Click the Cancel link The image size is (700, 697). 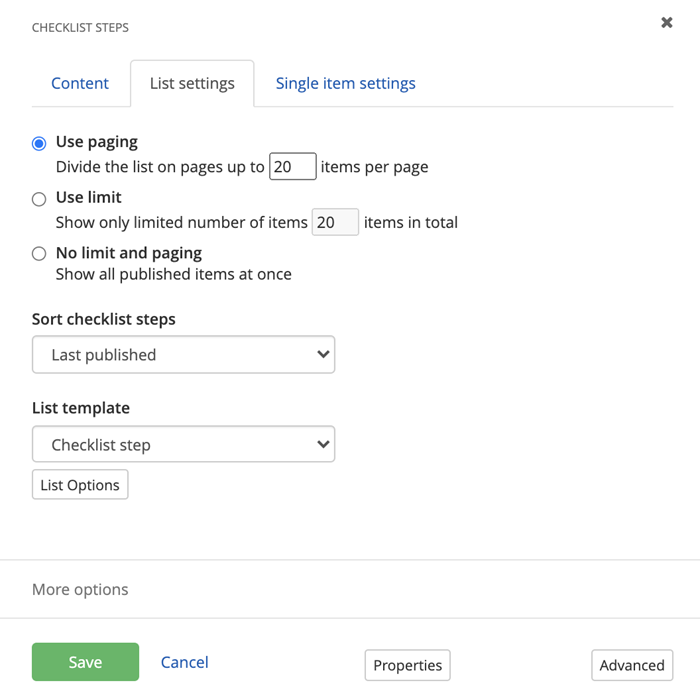coord(184,662)
